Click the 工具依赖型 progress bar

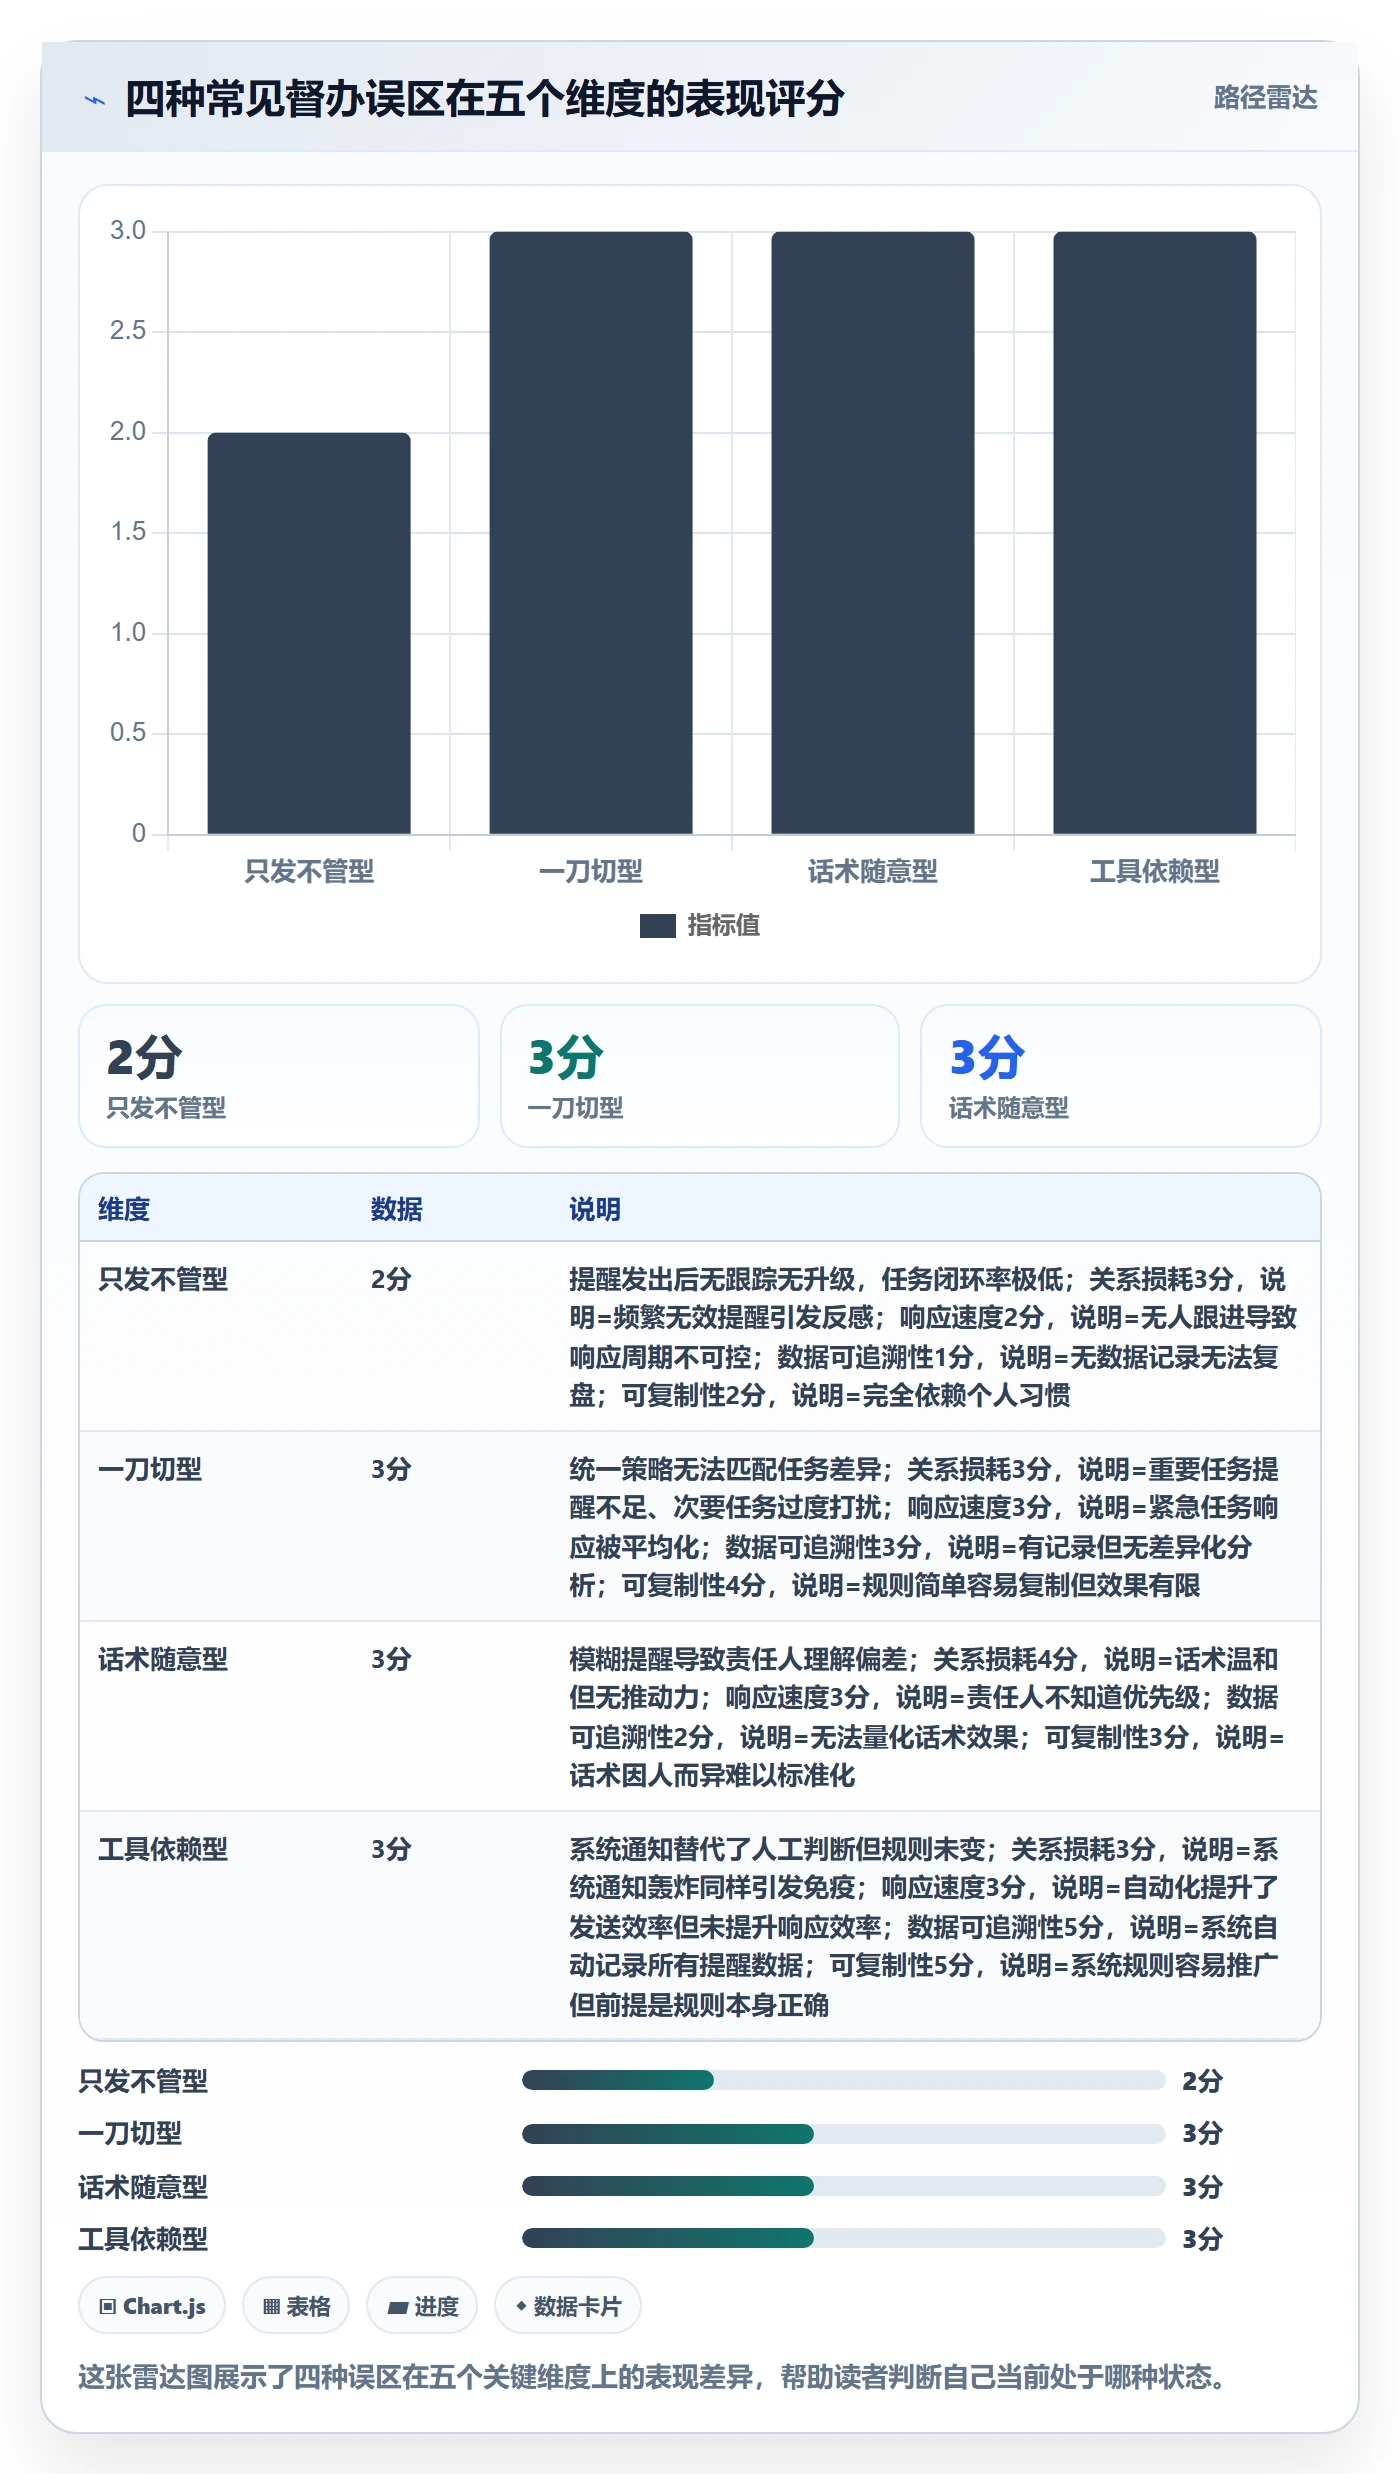(x=844, y=2238)
